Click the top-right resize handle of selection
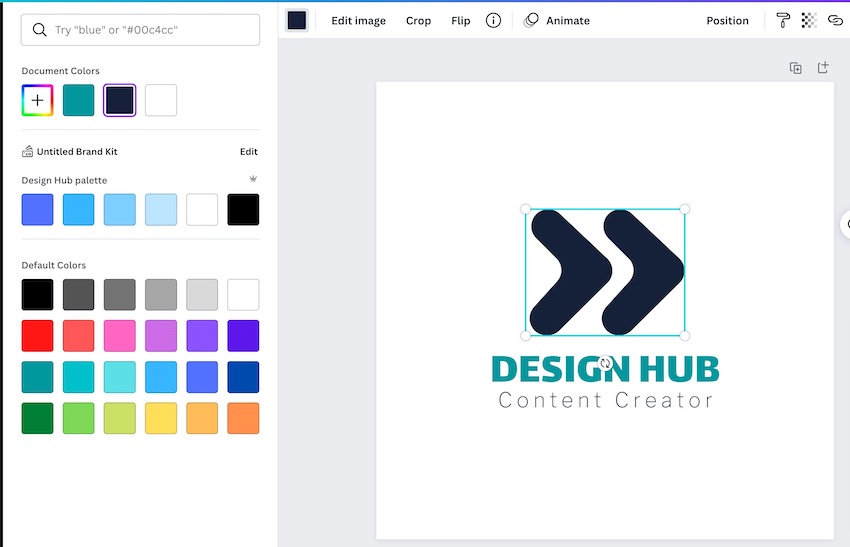Viewport: 850px width, 547px height. coord(685,209)
